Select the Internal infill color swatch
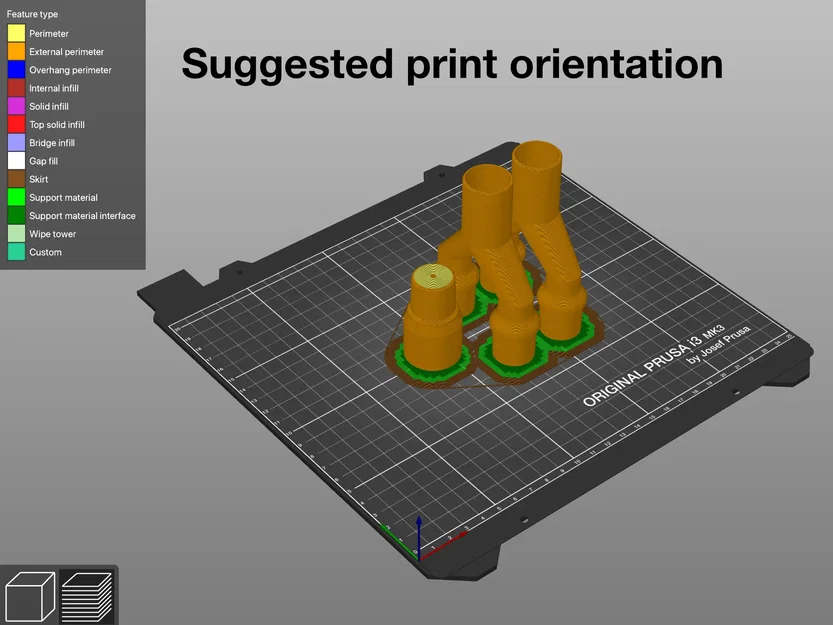 coord(16,88)
